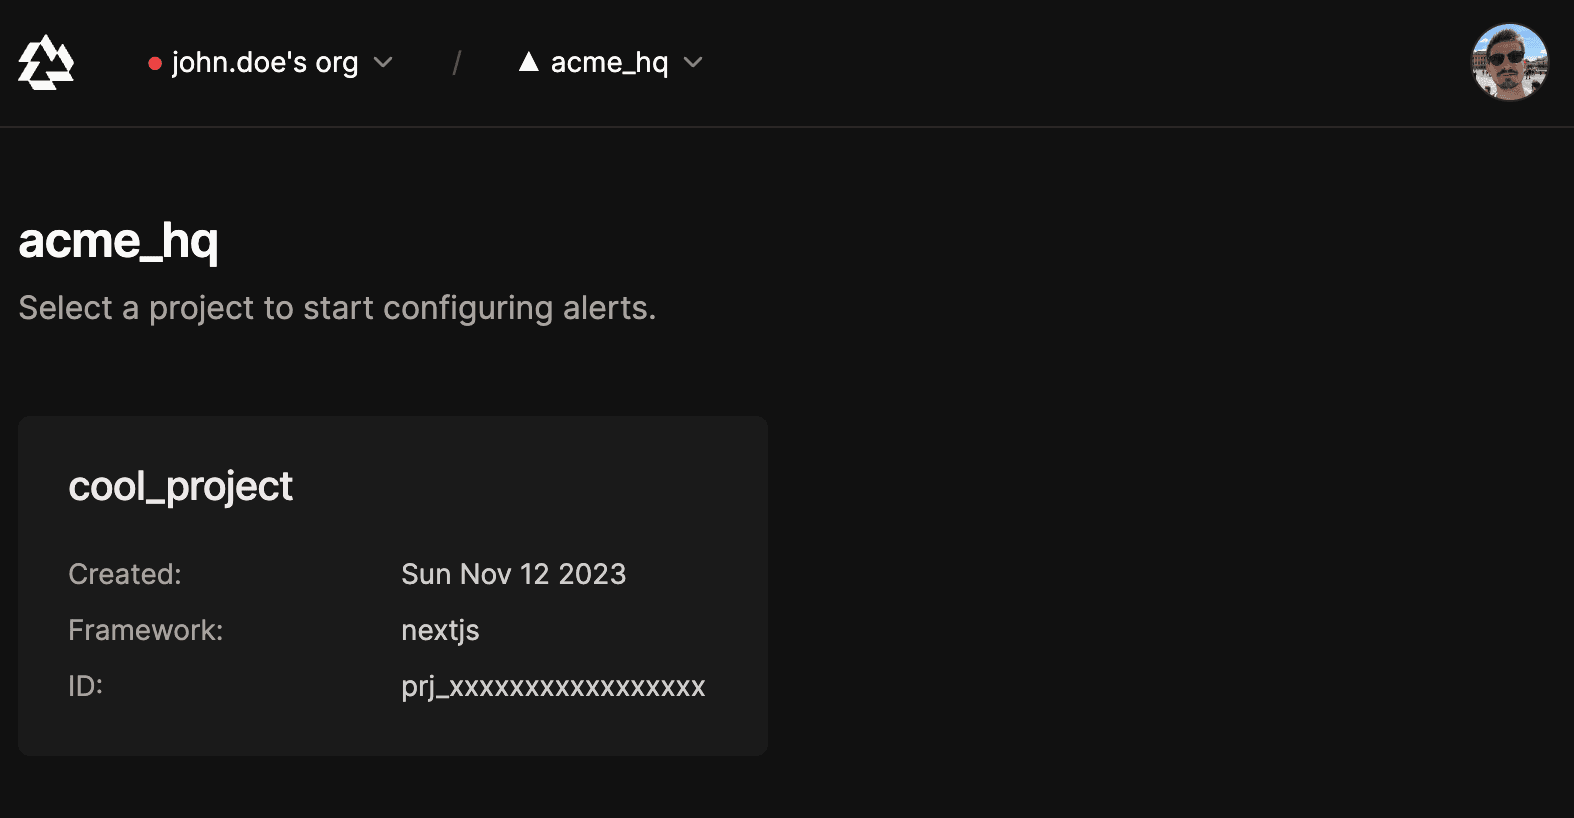The height and width of the screenshot is (818, 1574).
Task: Click the acme_hq page heading
Action: (x=118, y=241)
